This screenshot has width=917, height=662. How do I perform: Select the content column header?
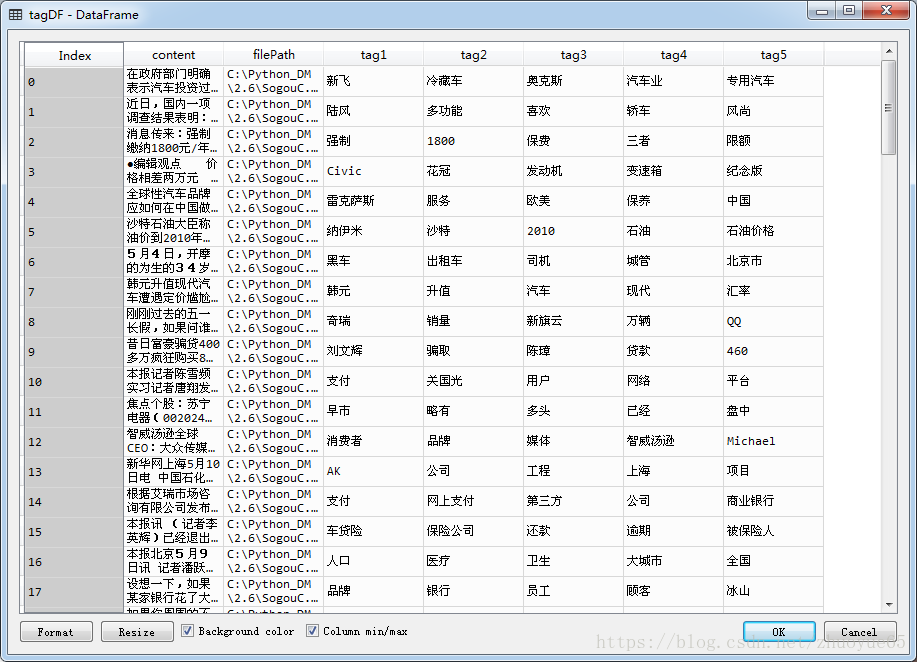pos(174,55)
